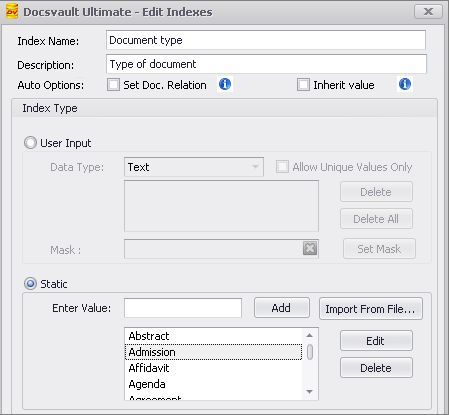Viewport: 449px width, 415px height.
Task: Select Abstract in the values list
Action: pos(213,336)
